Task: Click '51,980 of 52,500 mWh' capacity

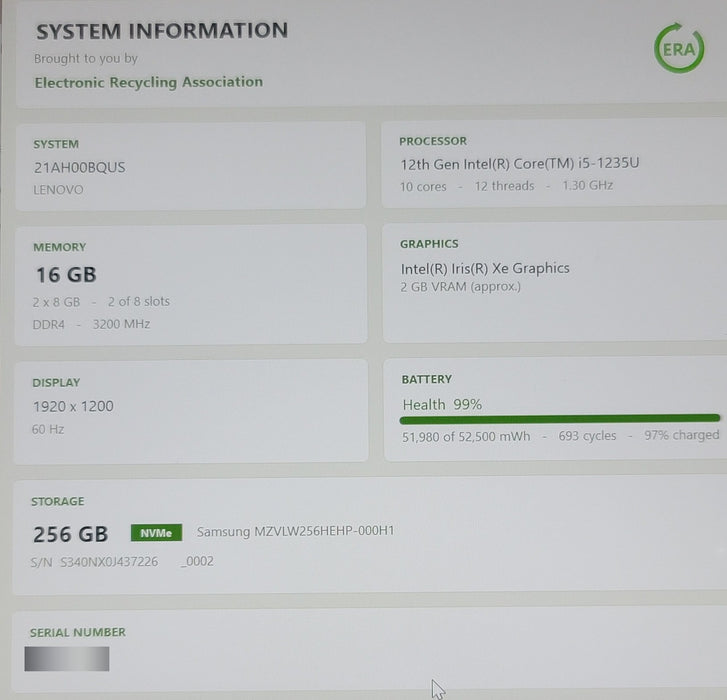Action: (466, 437)
